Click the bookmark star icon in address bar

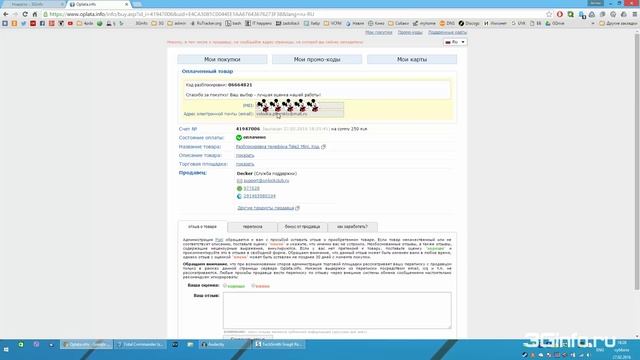(x=549, y=14)
